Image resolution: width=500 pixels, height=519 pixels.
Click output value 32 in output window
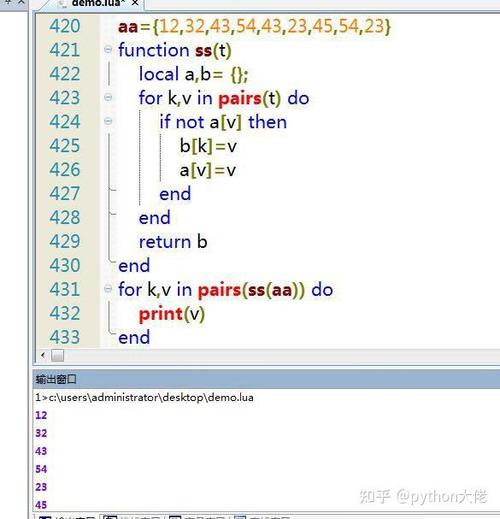[41, 433]
